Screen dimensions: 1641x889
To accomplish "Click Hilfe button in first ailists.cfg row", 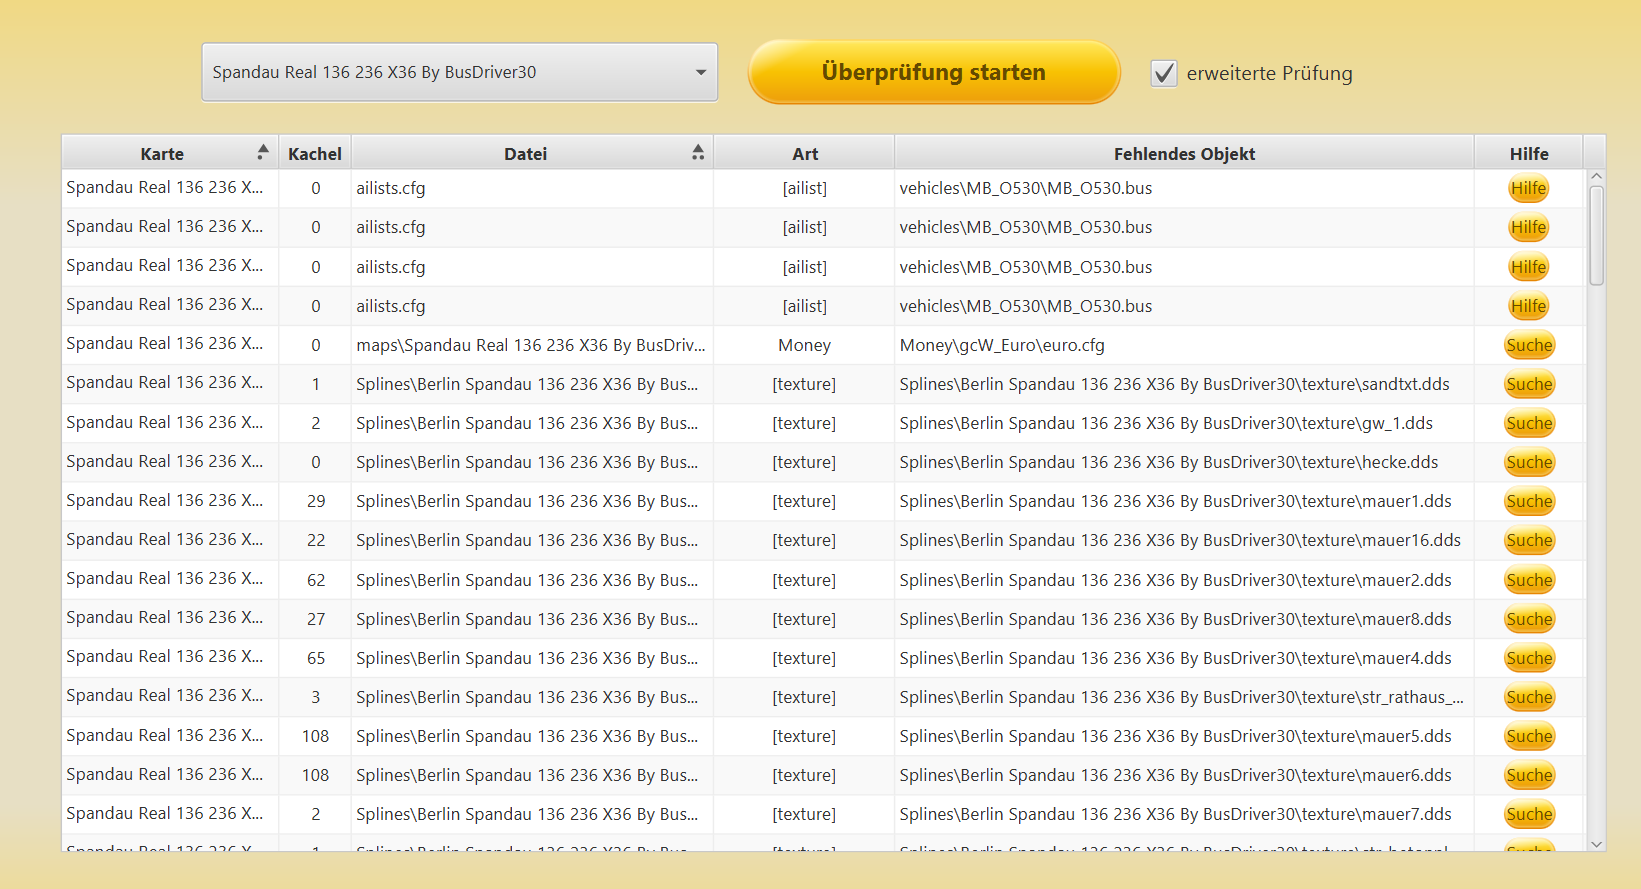I will coord(1528,188).
